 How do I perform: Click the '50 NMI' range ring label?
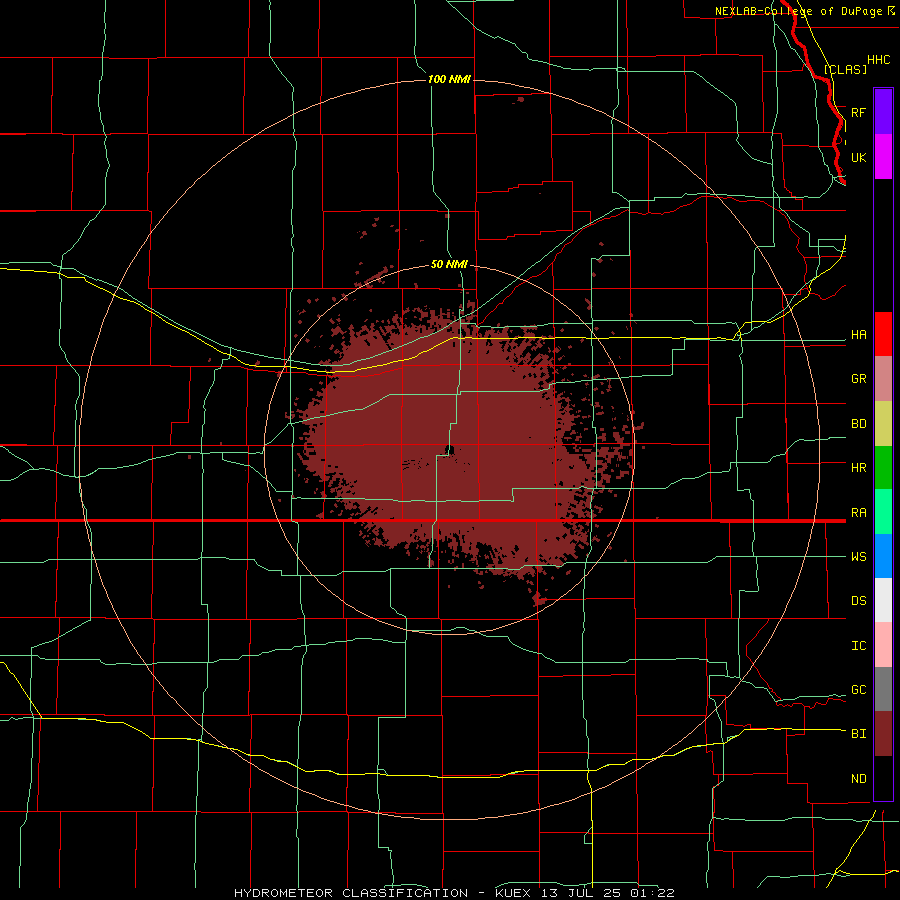click(x=449, y=264)
